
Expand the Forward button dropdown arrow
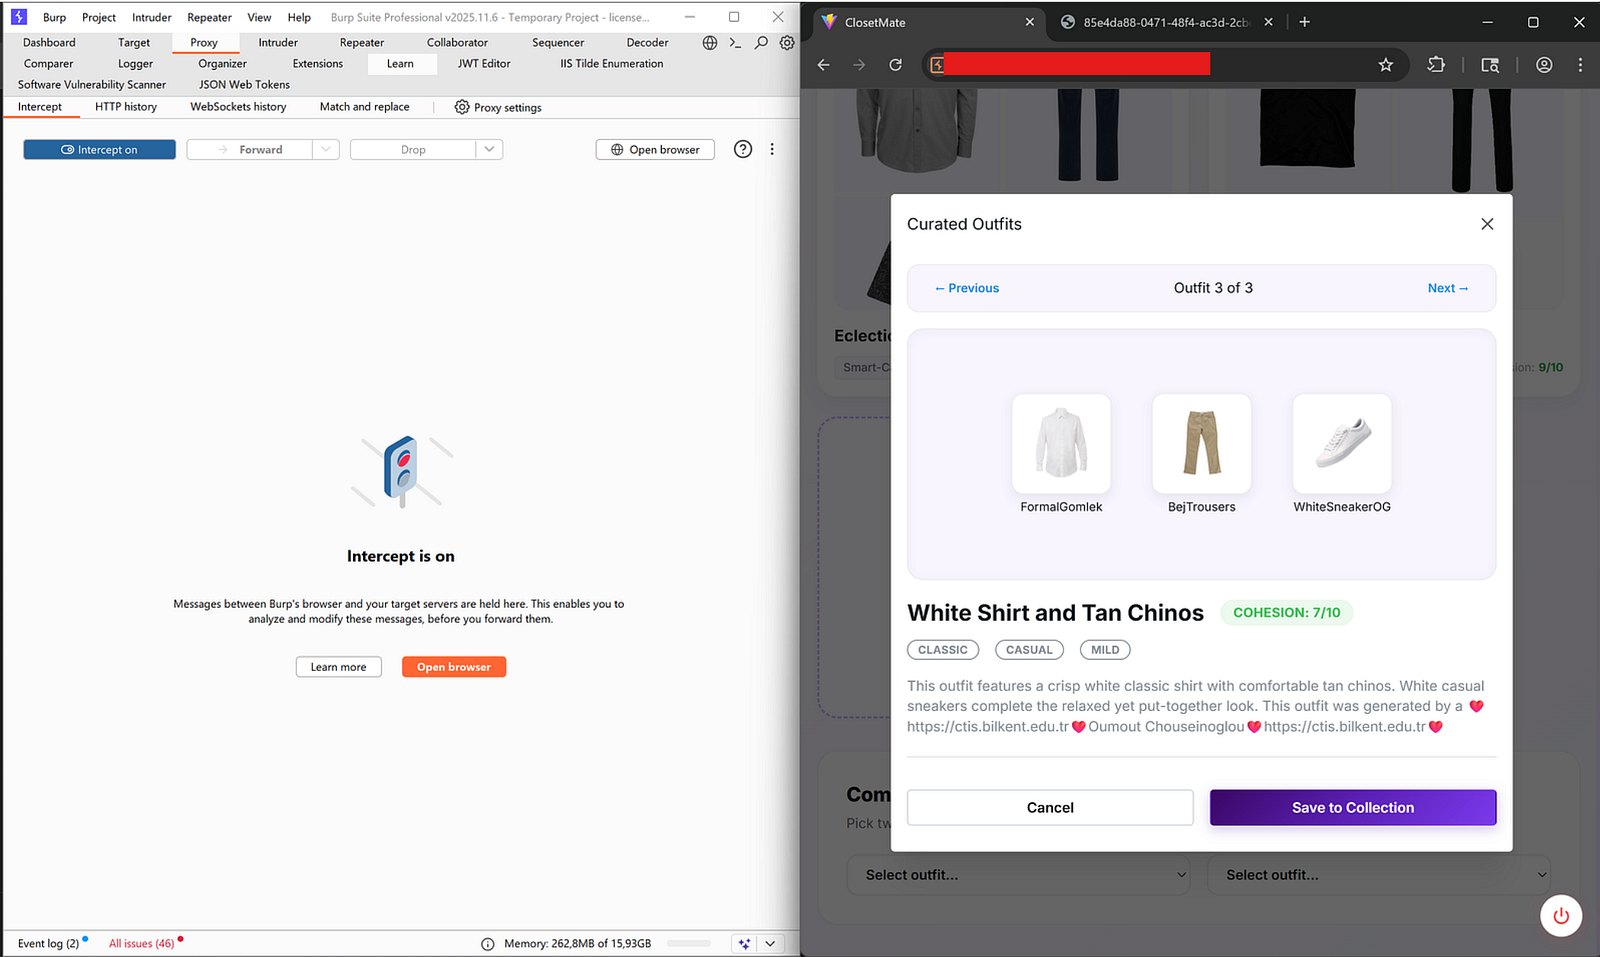326,150
